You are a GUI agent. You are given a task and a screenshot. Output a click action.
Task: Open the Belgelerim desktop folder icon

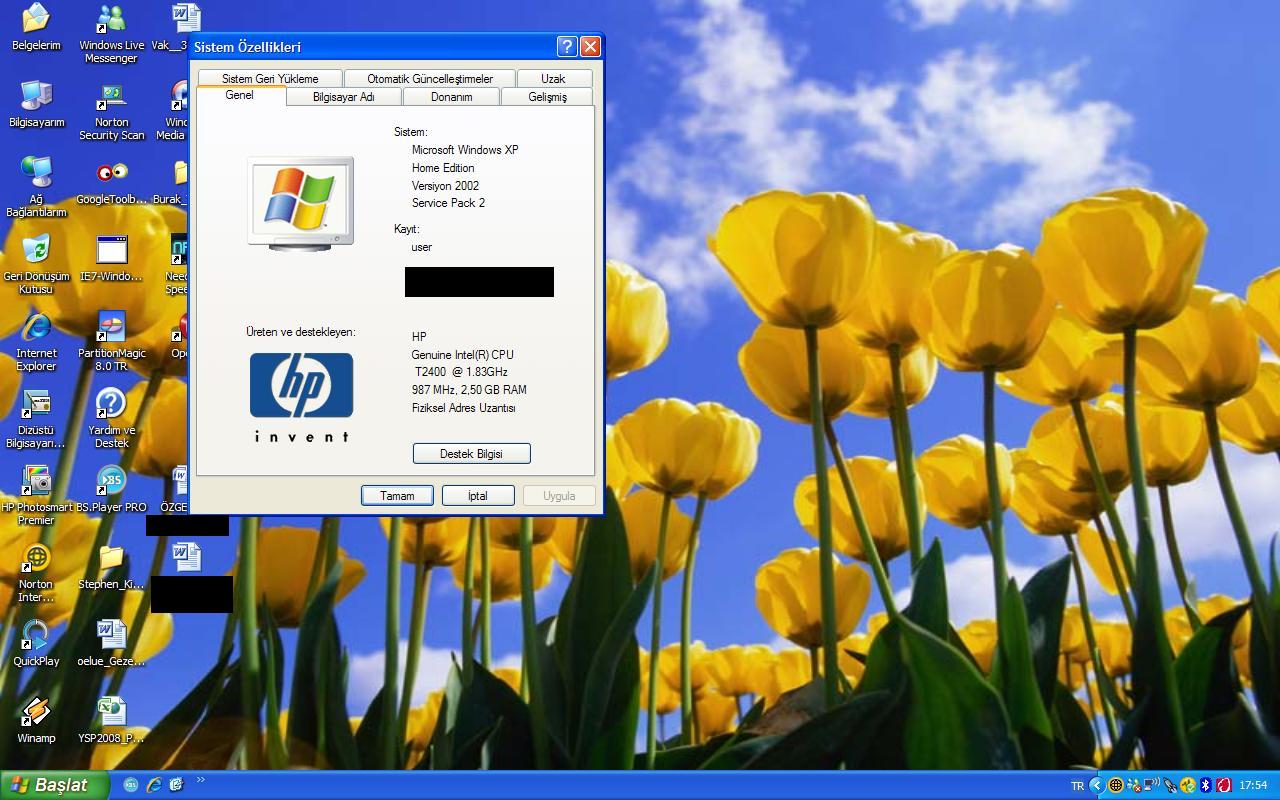point(36,27)
